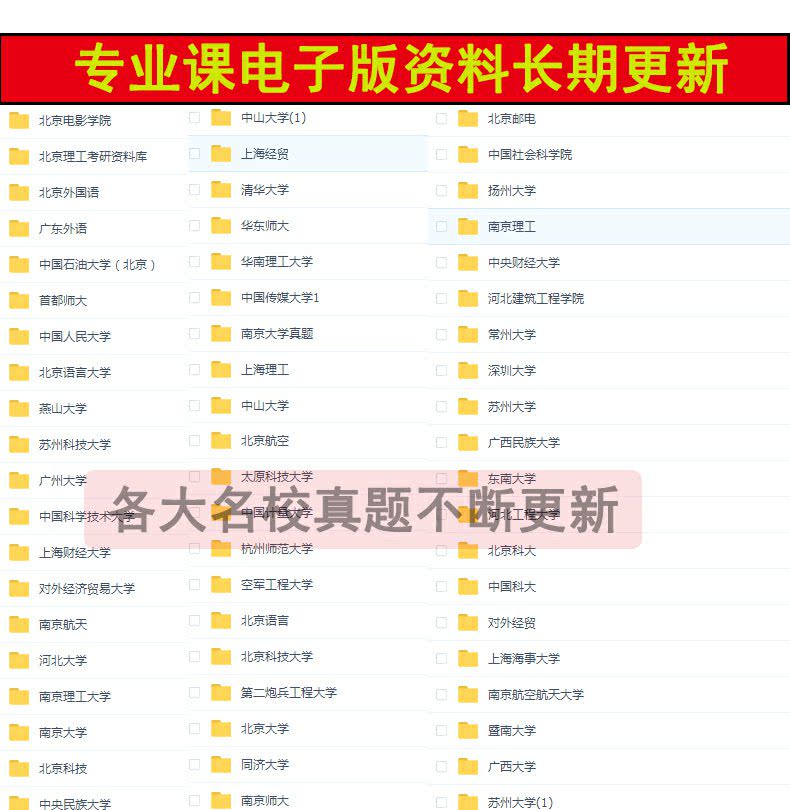This screenshot has height=810, width=790.
Task: Select the 北京大学 folder name
Action: 265,728
